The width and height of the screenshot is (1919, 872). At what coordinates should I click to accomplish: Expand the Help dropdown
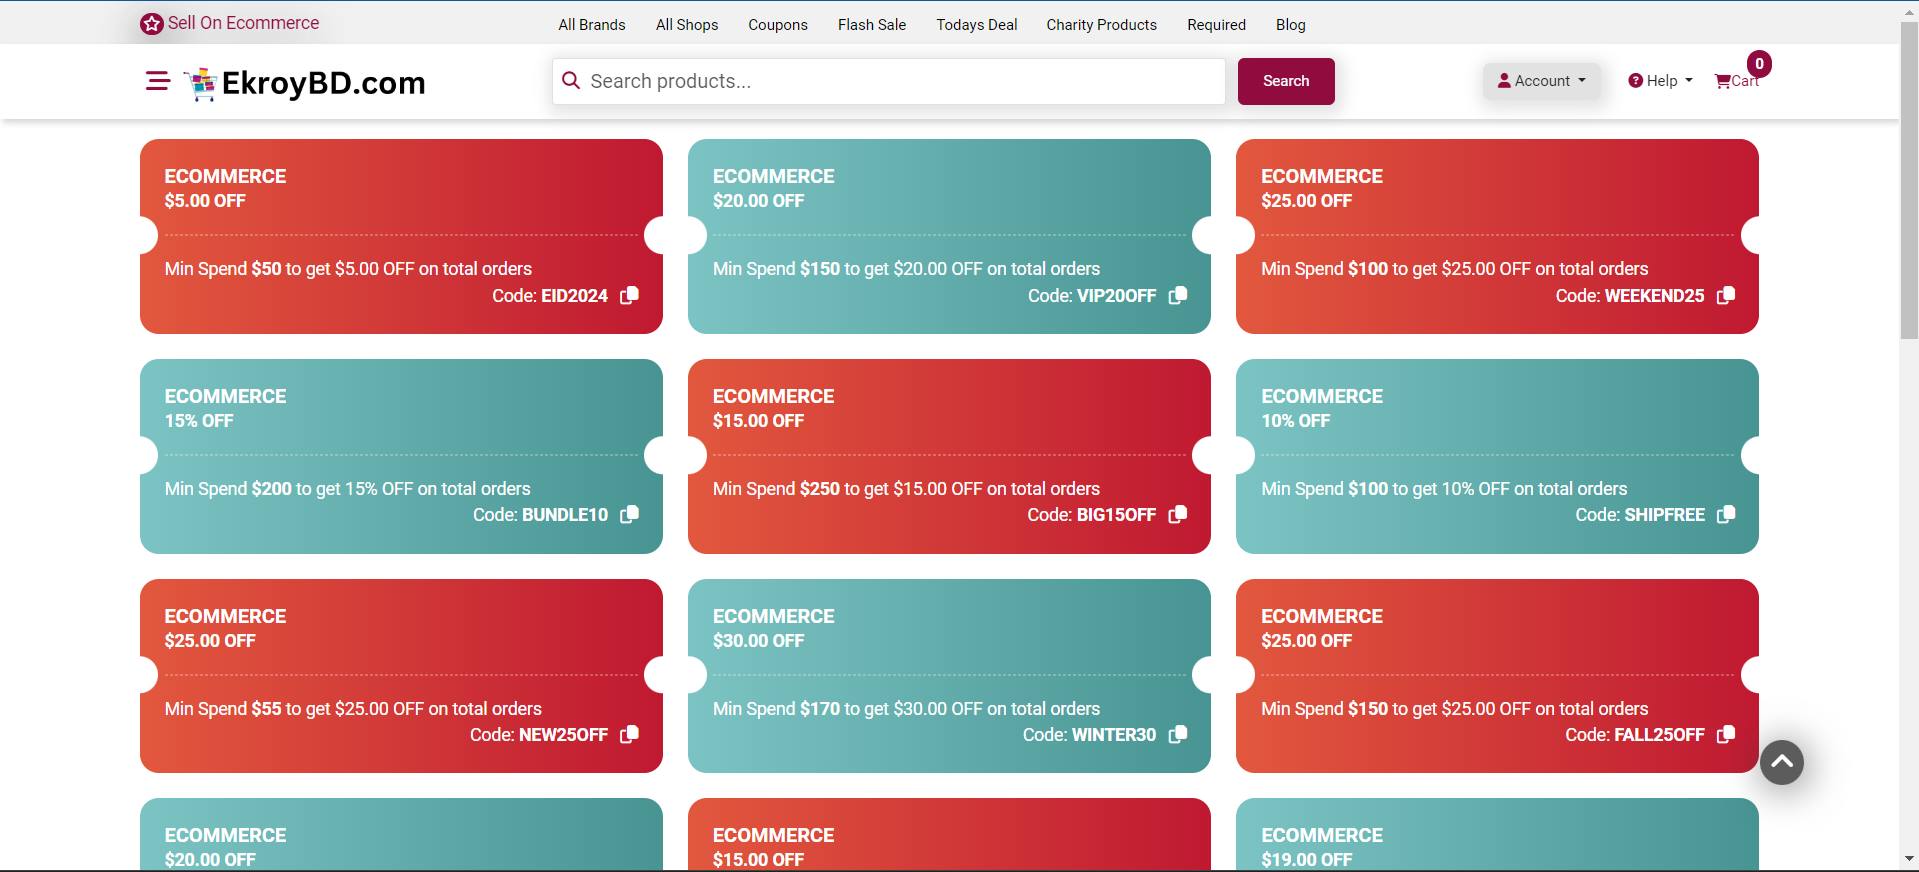coord(1660,81)
